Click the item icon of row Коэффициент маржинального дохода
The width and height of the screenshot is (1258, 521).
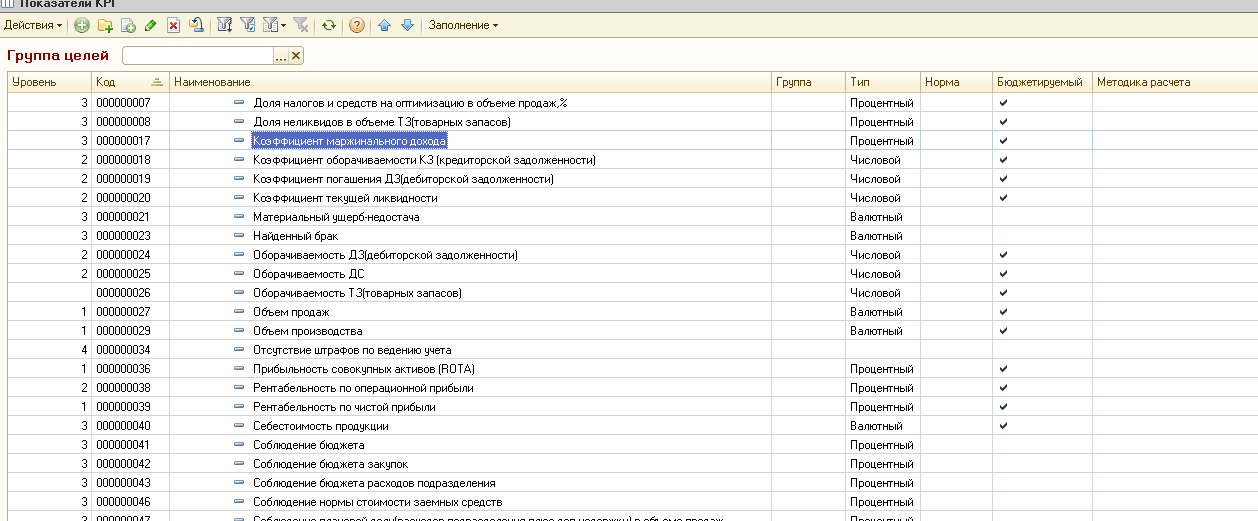click(x=239, y=141)
